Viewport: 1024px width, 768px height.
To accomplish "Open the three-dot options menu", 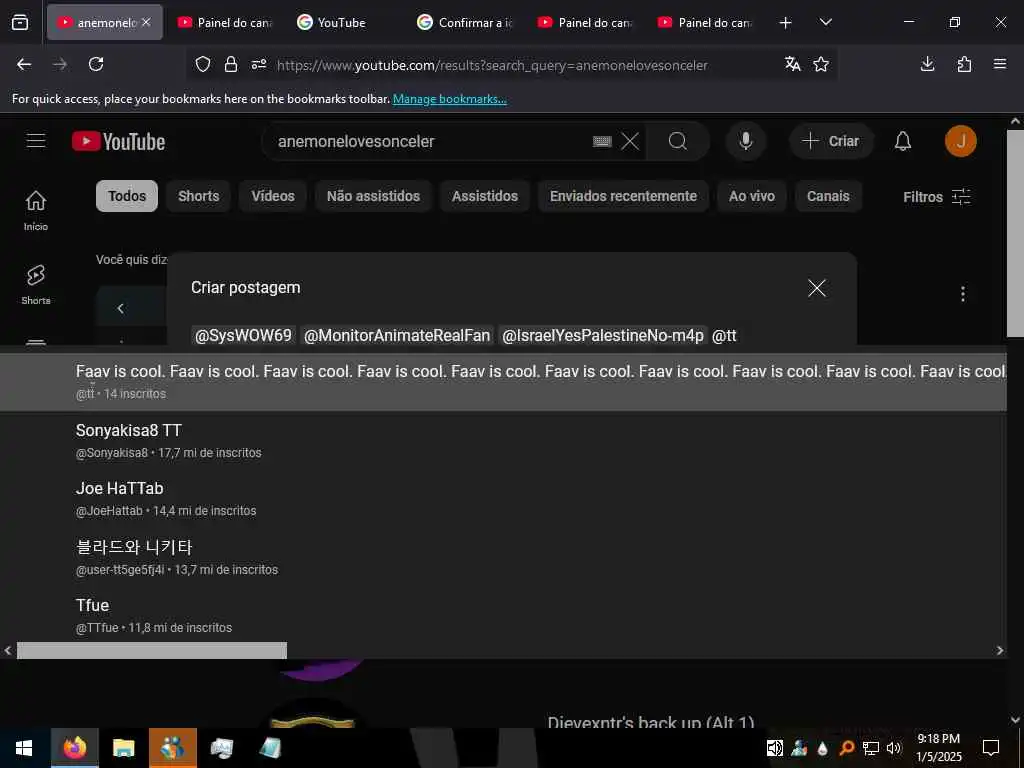I will click(963, 294).
